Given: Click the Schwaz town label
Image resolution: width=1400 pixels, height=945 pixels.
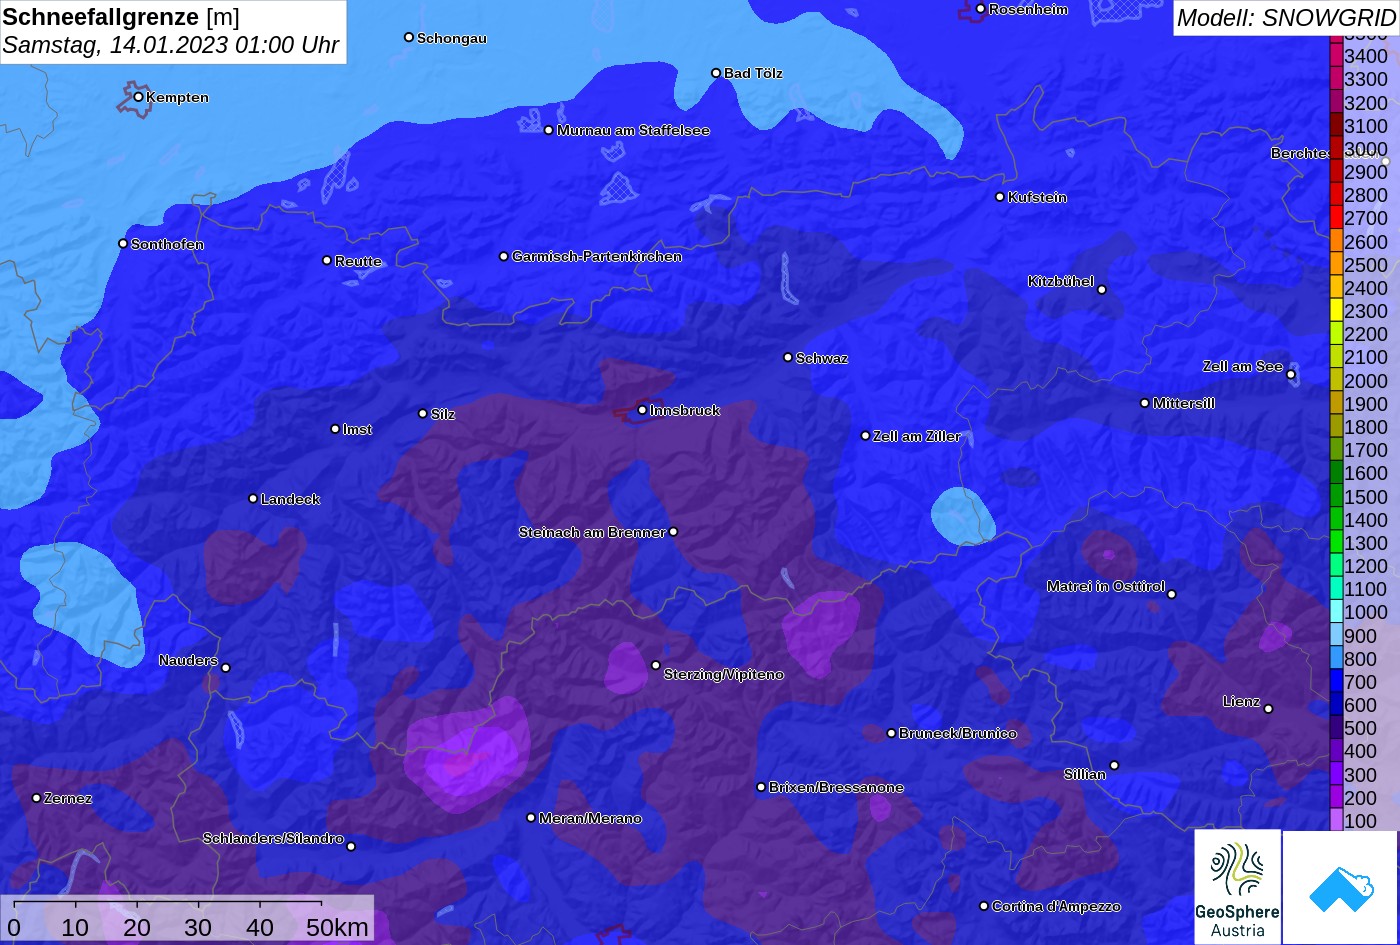Looking at the screenshot, I should click(822, 358).
